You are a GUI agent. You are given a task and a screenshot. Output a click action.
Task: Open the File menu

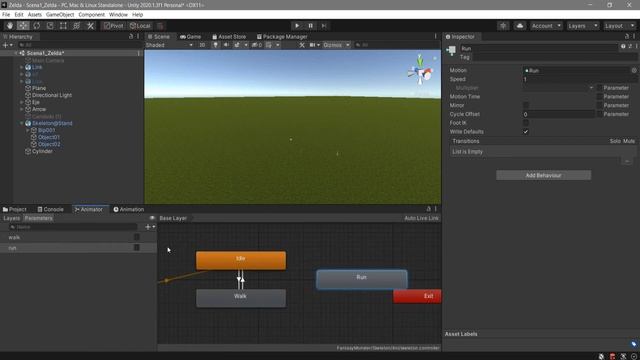(x=6, y=14)
